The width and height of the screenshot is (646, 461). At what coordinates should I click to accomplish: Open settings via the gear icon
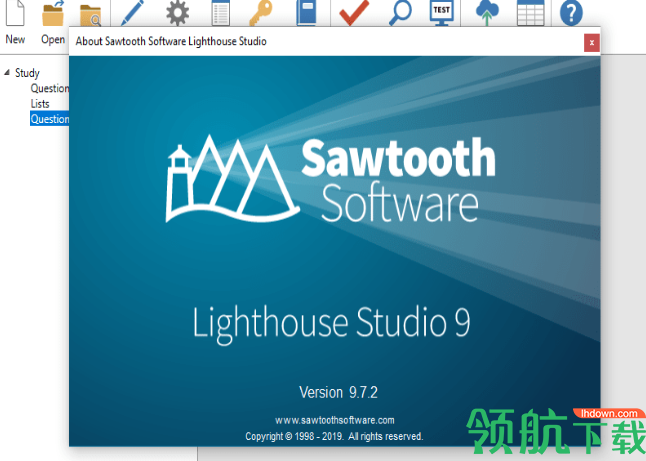(178, 13)
